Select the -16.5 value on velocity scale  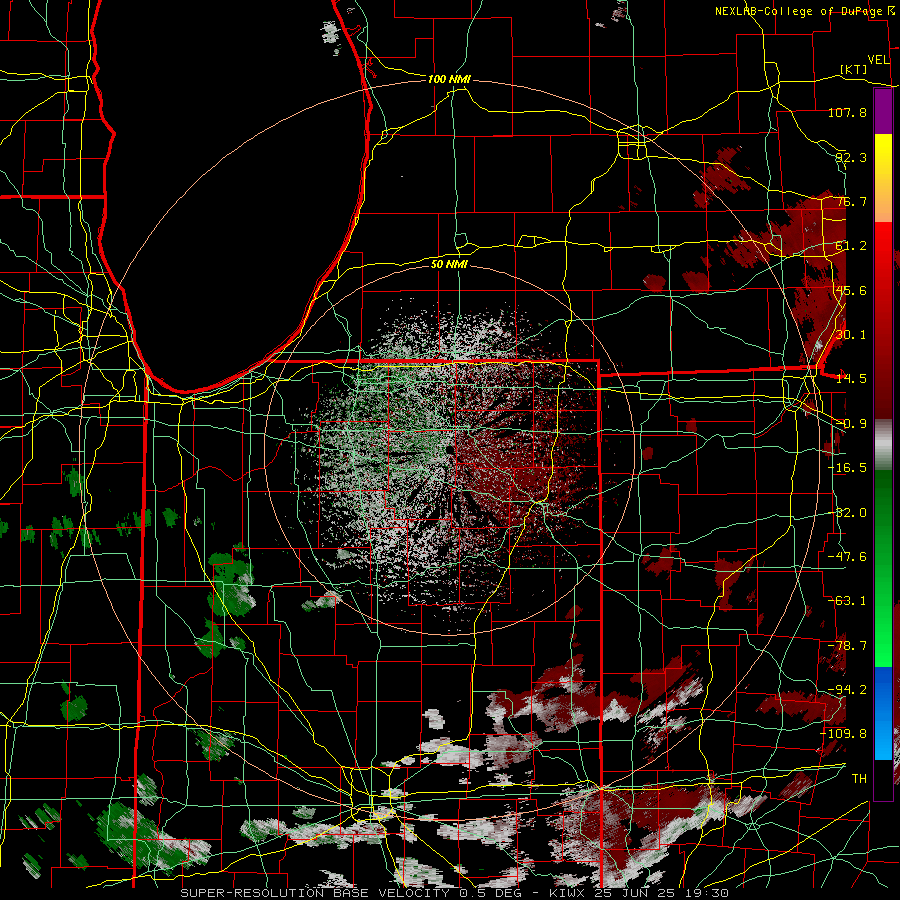point(847,468)
